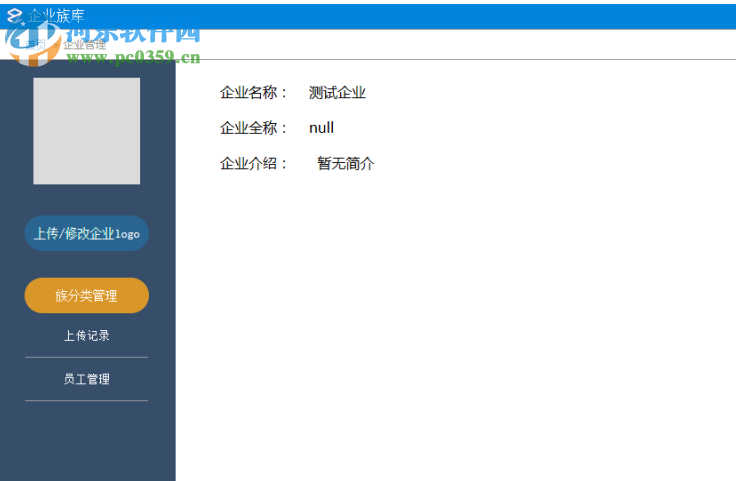
Task: Click 上传/修改企业logo button
Action: point(87,233)
